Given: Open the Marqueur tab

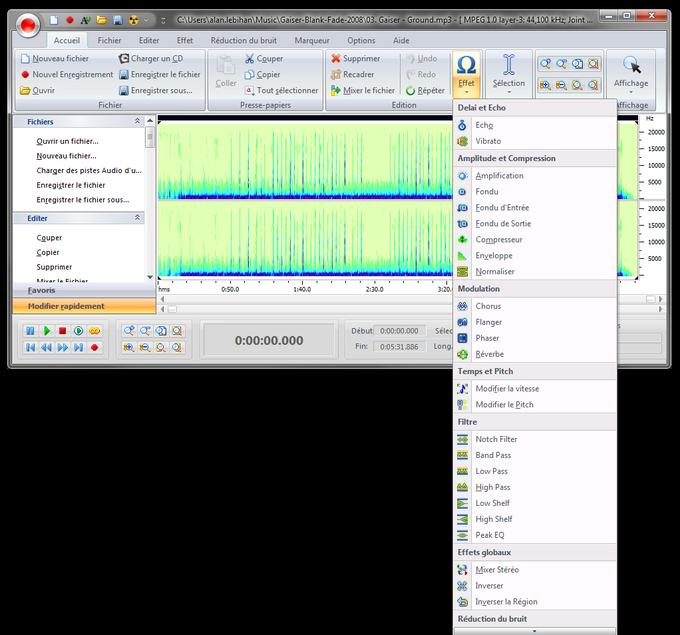Looking at the screenshot, I should click(x=312, y=40).
